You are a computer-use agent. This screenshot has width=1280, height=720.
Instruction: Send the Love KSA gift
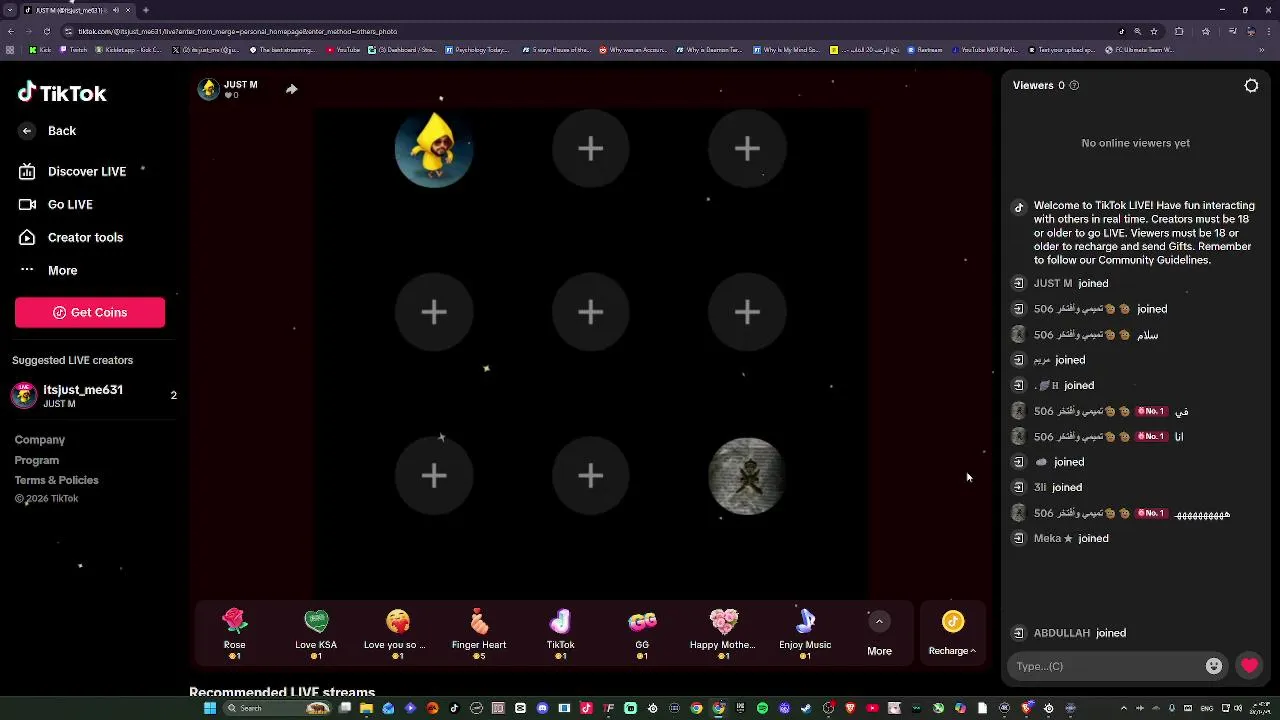pyautogui.click(x=316, y=634)
